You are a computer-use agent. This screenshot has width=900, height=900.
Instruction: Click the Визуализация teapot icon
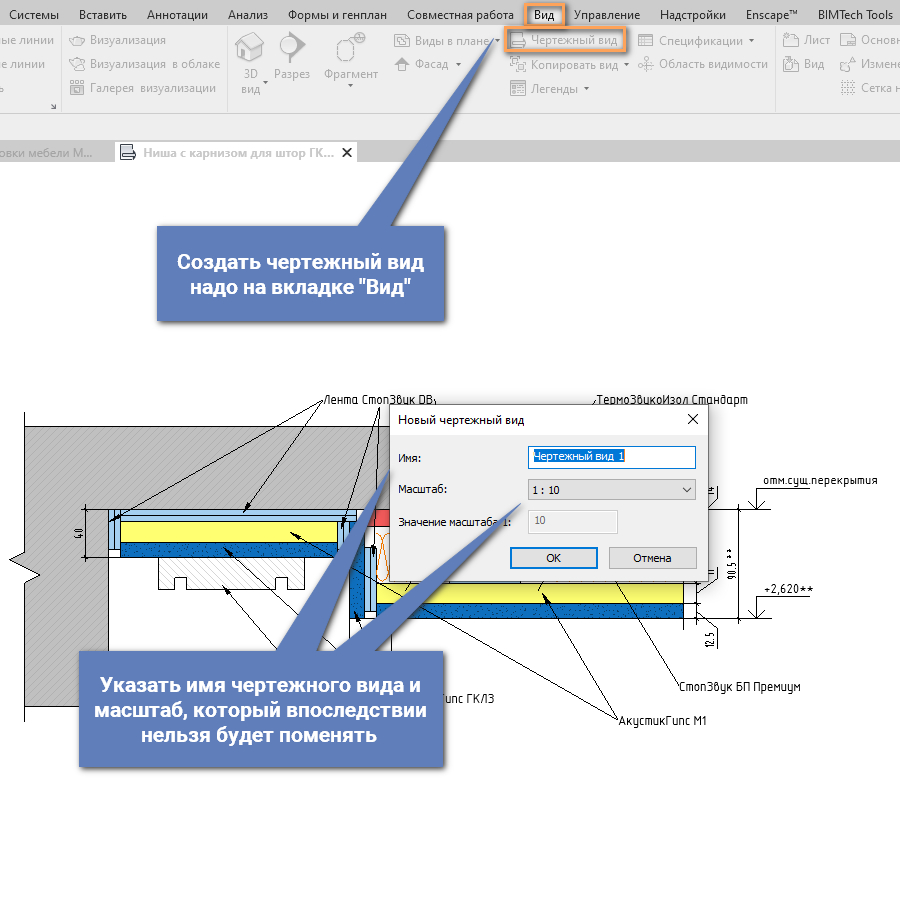coord(77,40)
